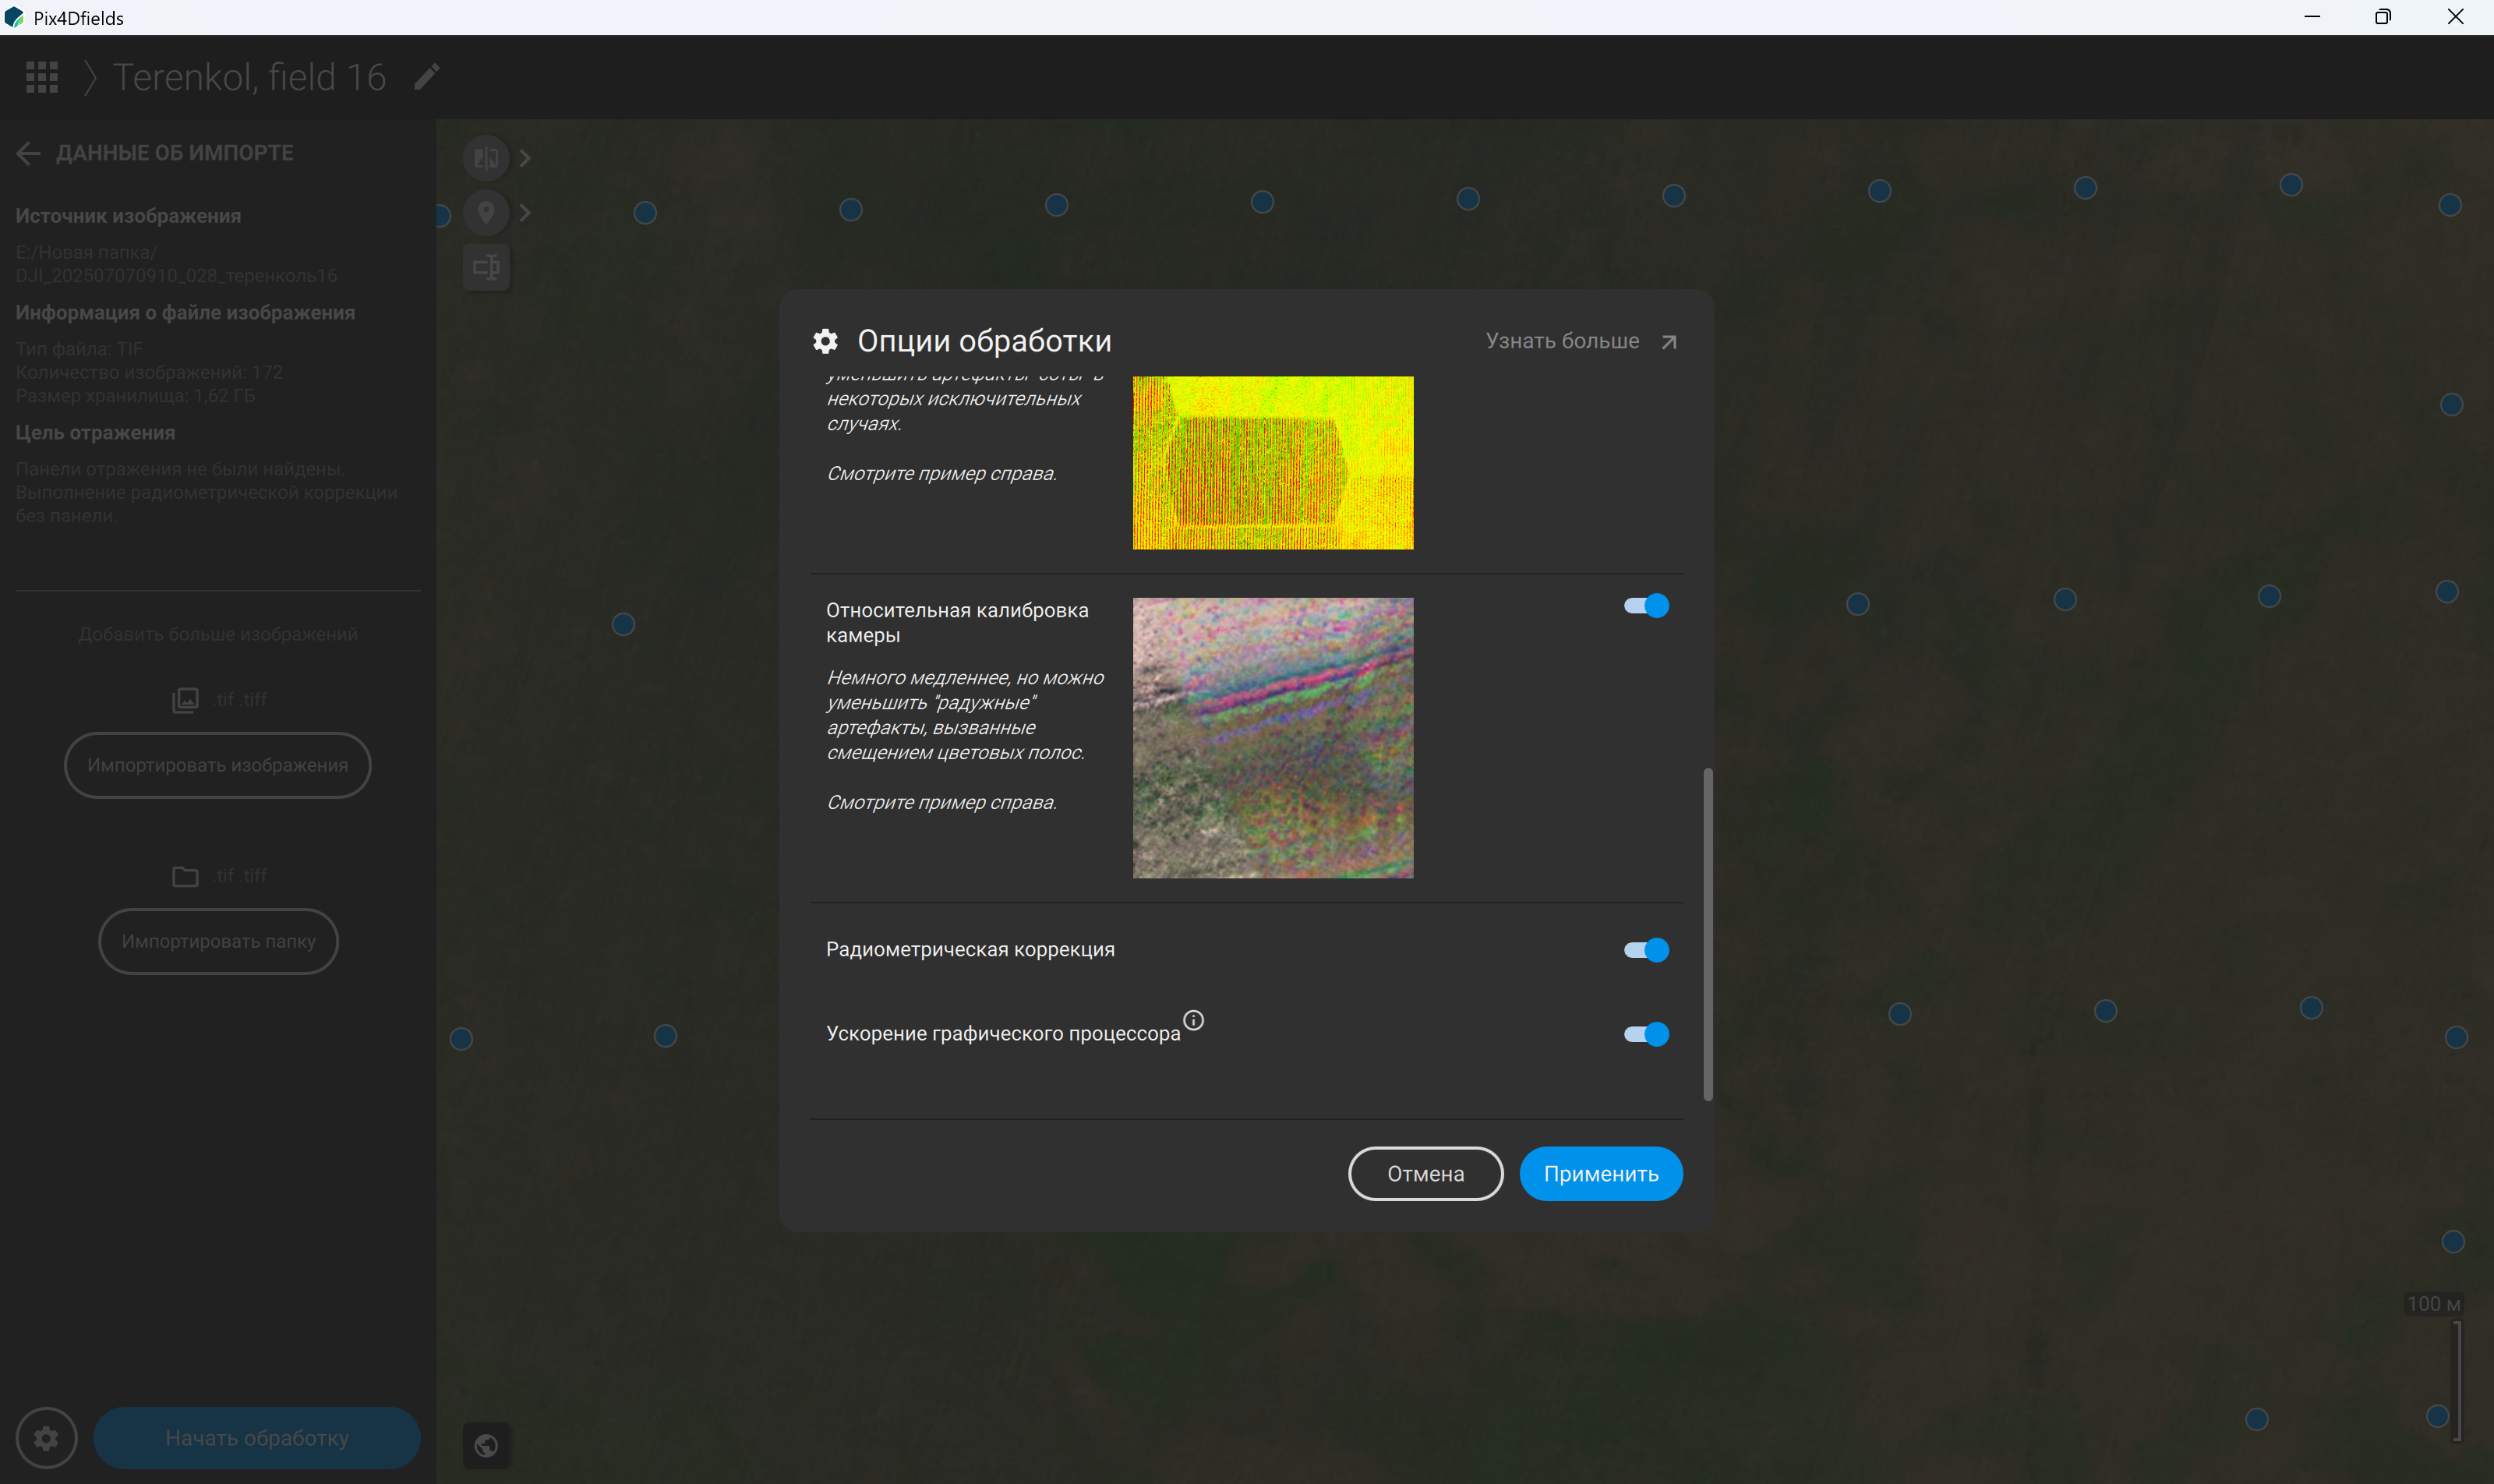Click the processing options dialog scrollbar

pos(1708,934)
